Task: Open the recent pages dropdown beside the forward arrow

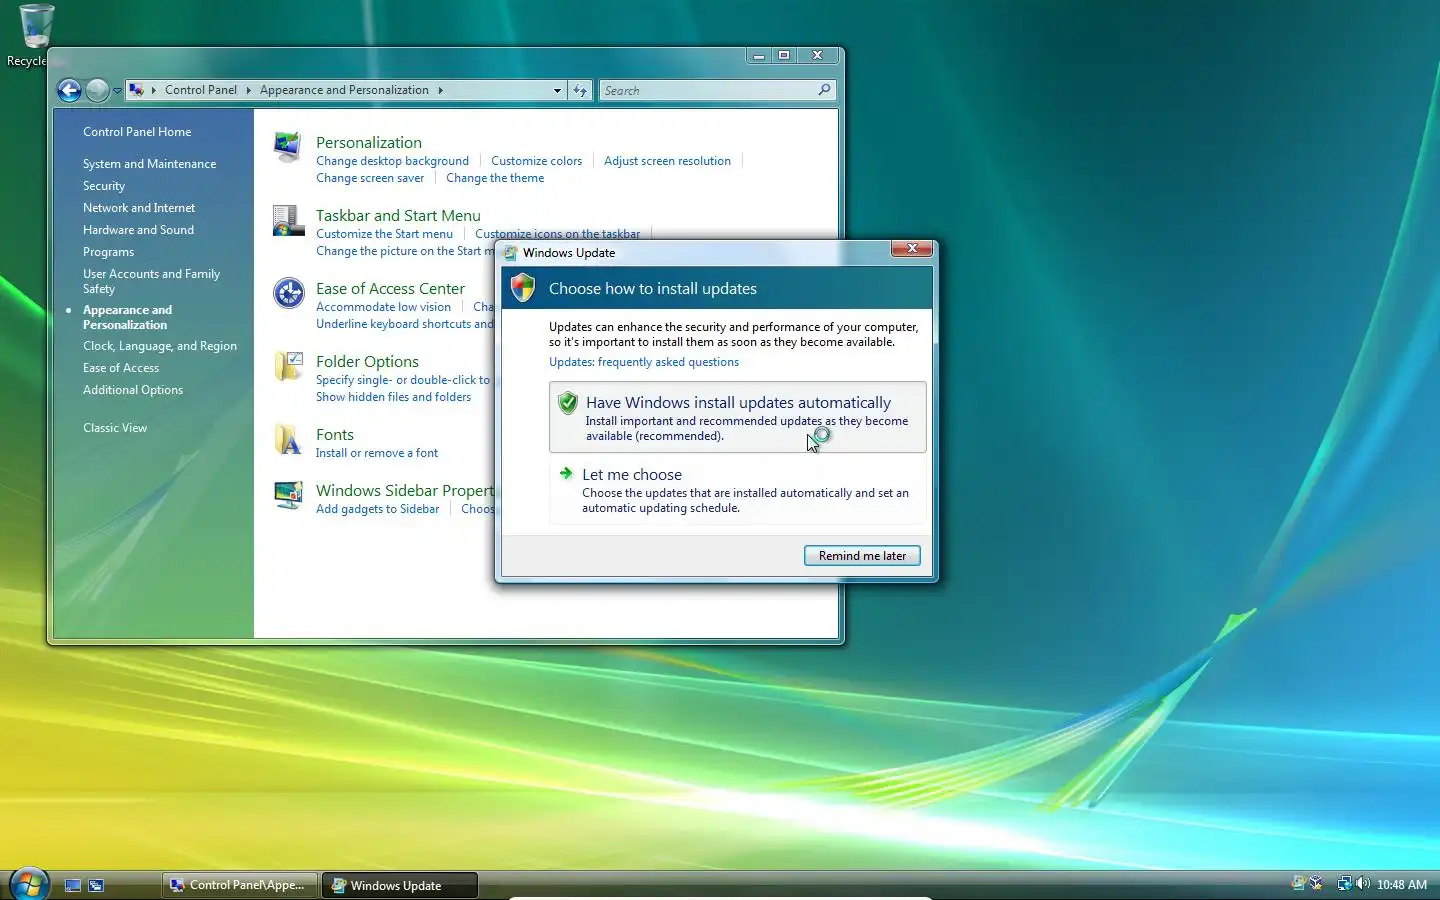Action: coord(117,91)
